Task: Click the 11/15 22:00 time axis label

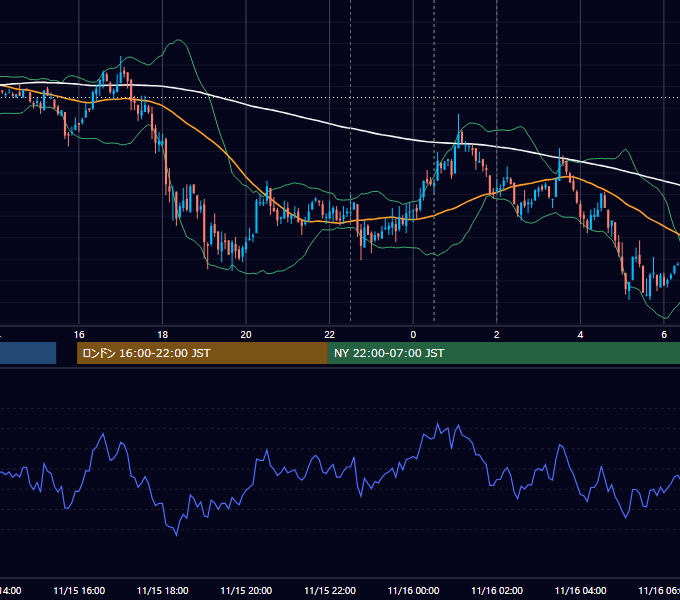Action: [x=330, y=590]
